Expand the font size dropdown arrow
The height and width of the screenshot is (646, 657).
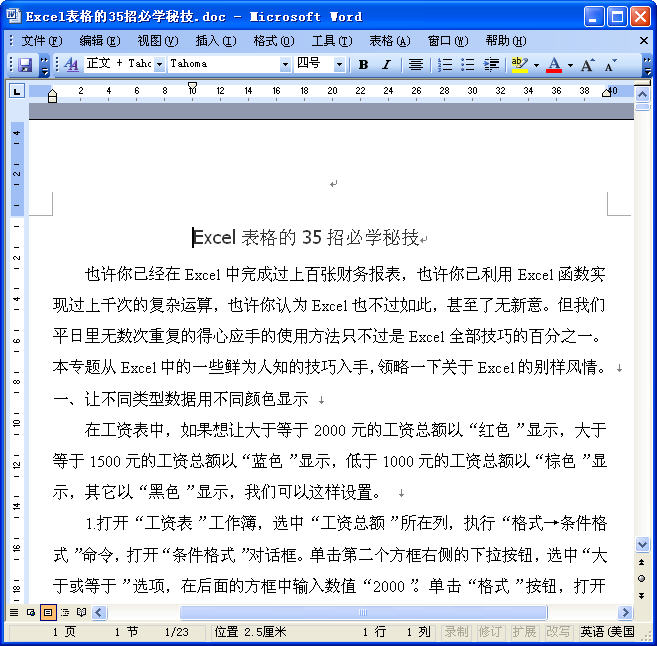pyautogui.click(x=339, y=64)
